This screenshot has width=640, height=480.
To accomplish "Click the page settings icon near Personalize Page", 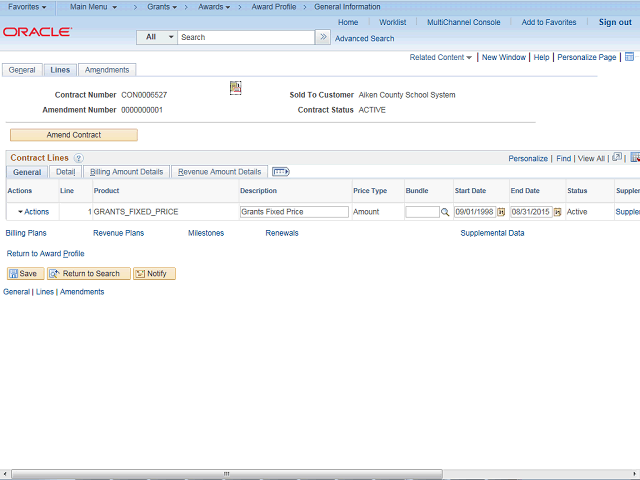I will coord(629,57).
